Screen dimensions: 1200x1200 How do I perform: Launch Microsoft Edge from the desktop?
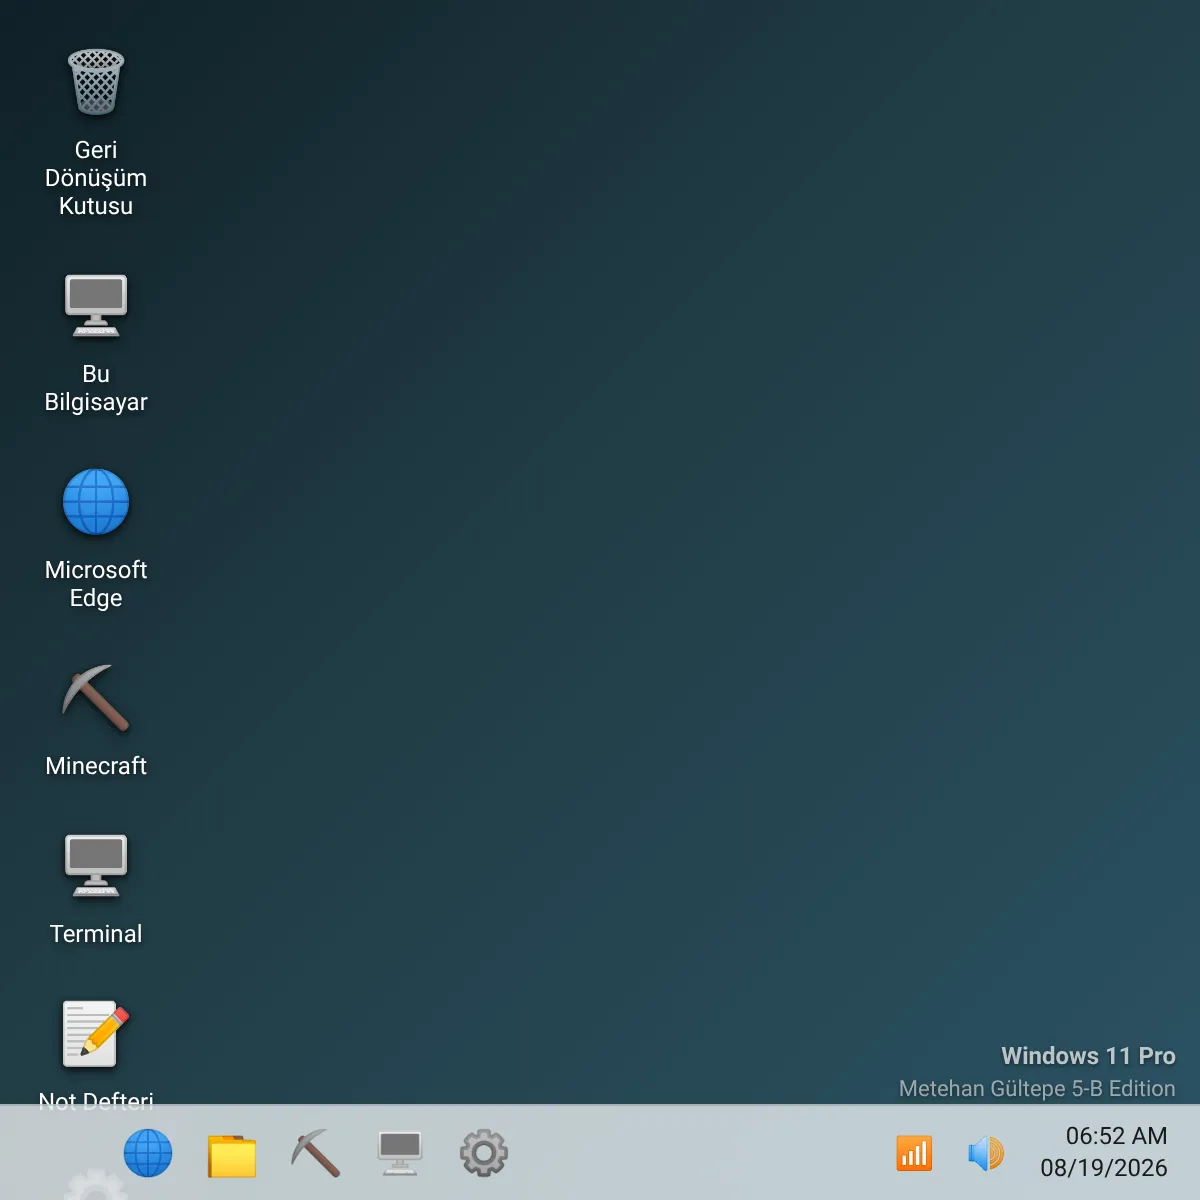click(96, 502)
